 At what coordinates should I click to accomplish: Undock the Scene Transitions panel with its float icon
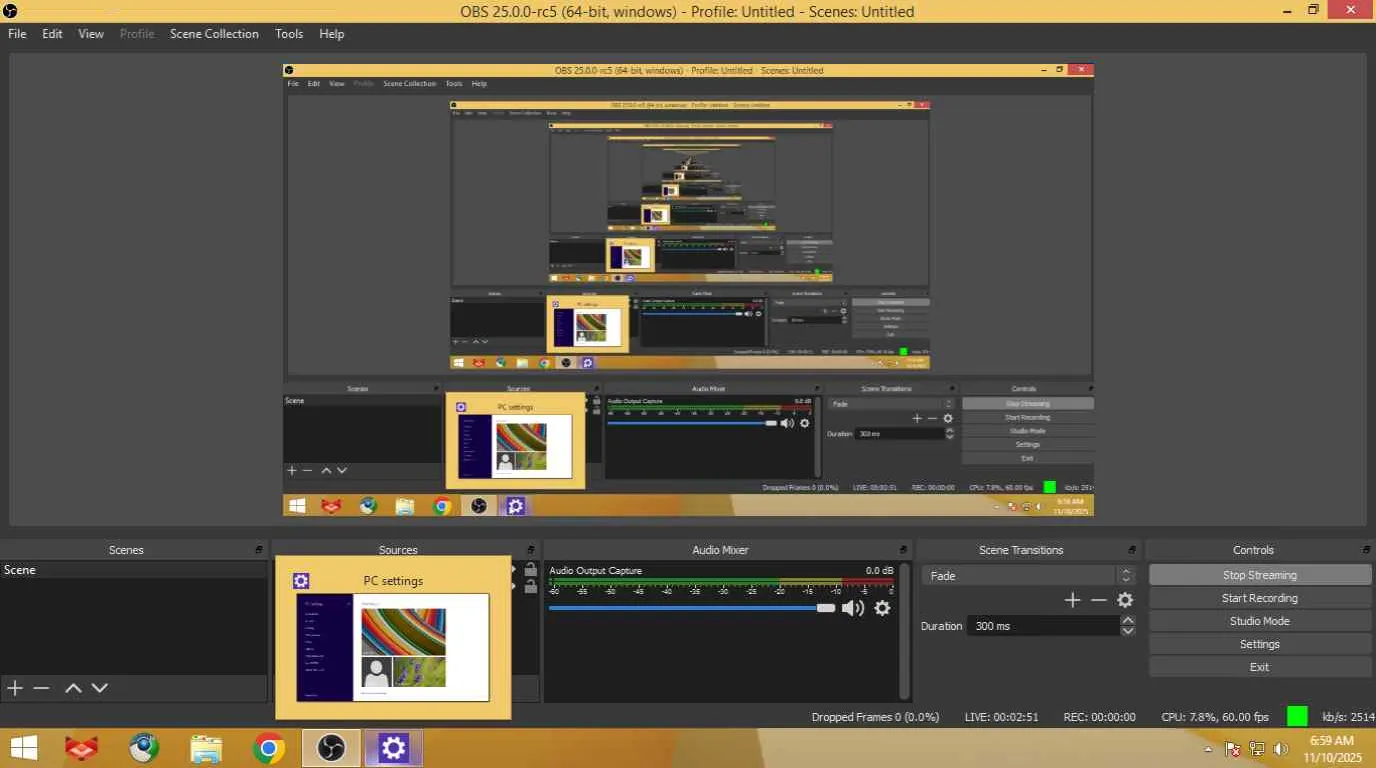tap(1133, 550)
